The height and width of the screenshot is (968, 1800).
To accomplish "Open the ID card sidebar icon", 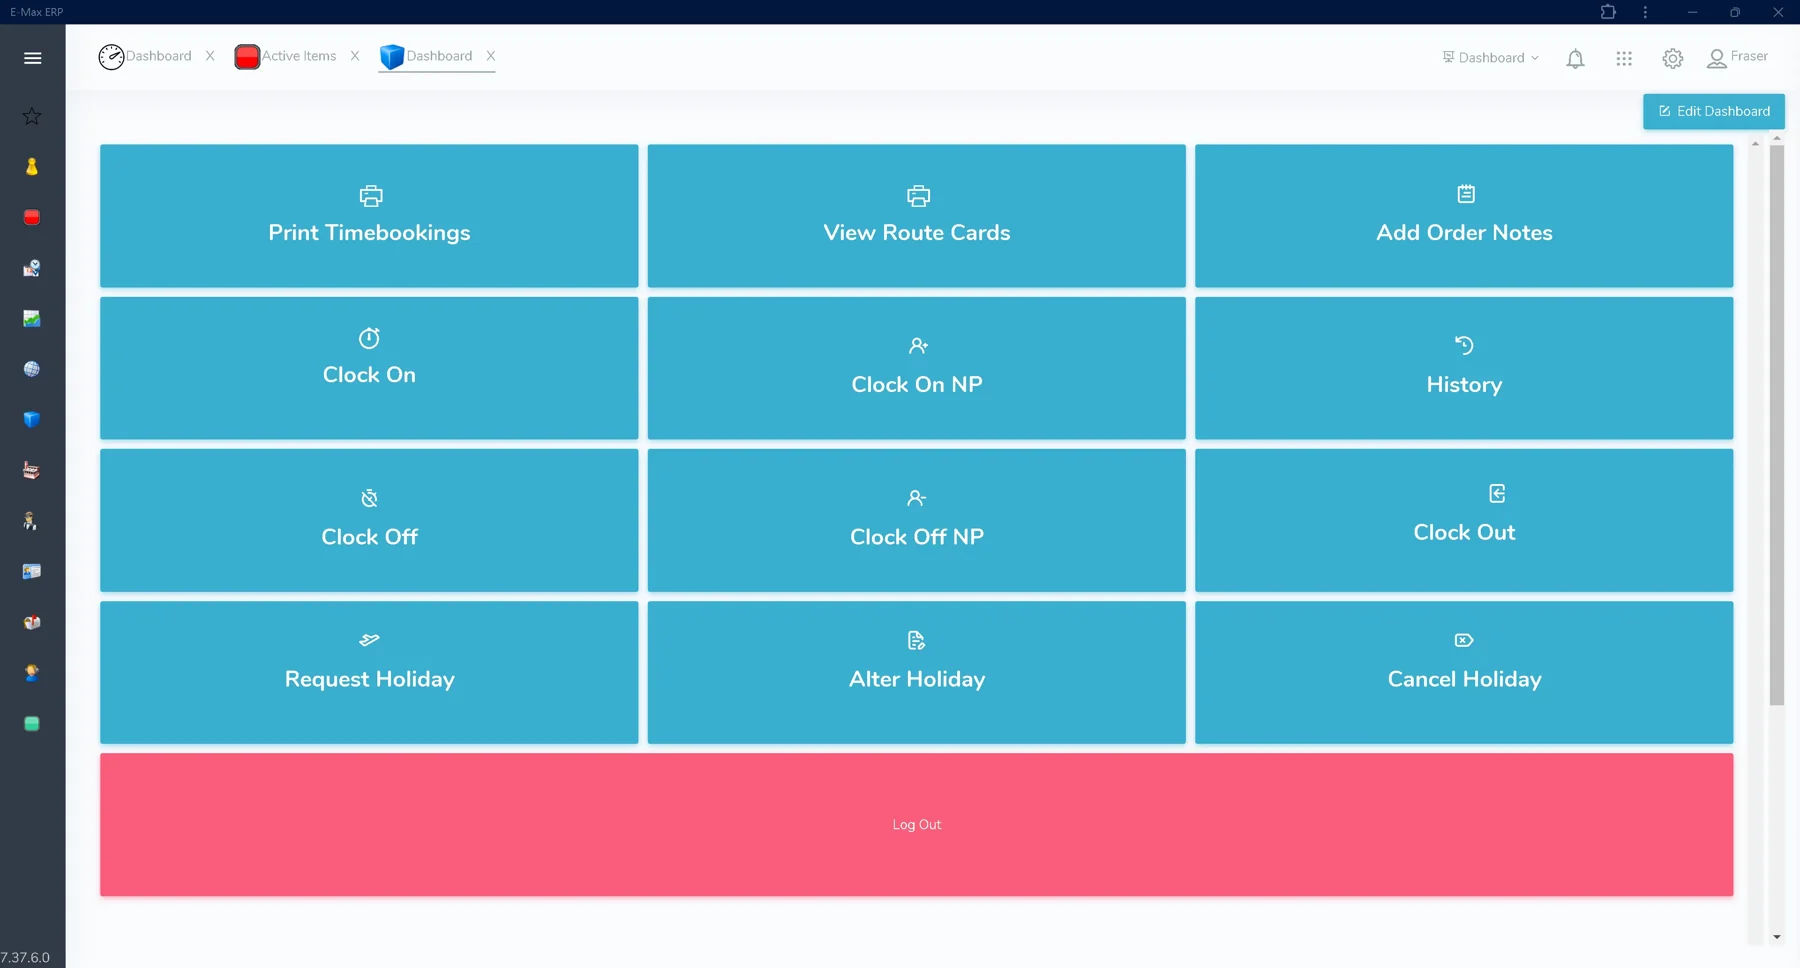I will pos(32,572).
